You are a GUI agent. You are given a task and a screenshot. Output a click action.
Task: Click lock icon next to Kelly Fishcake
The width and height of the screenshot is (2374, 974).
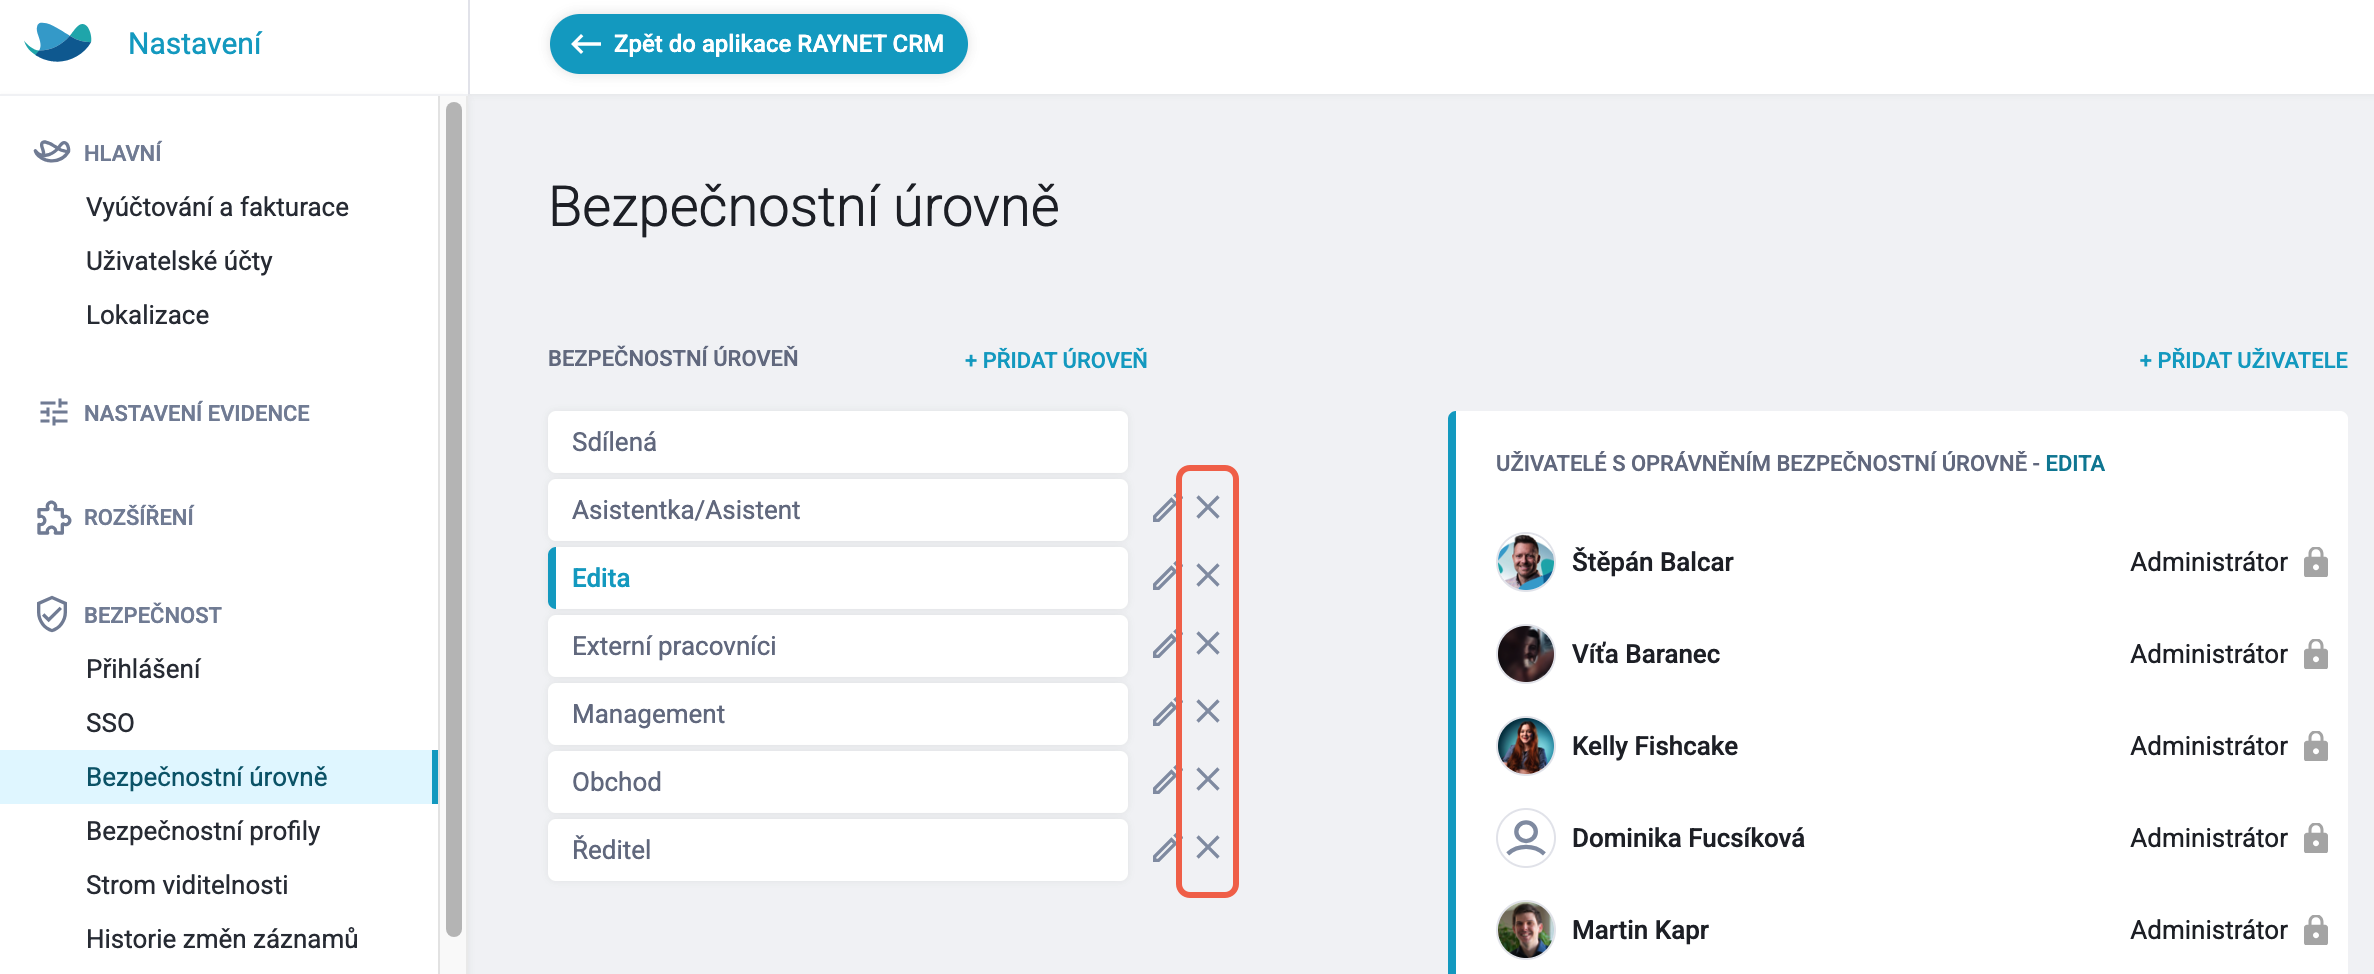pyautogui.click(x=2316, y=746)
